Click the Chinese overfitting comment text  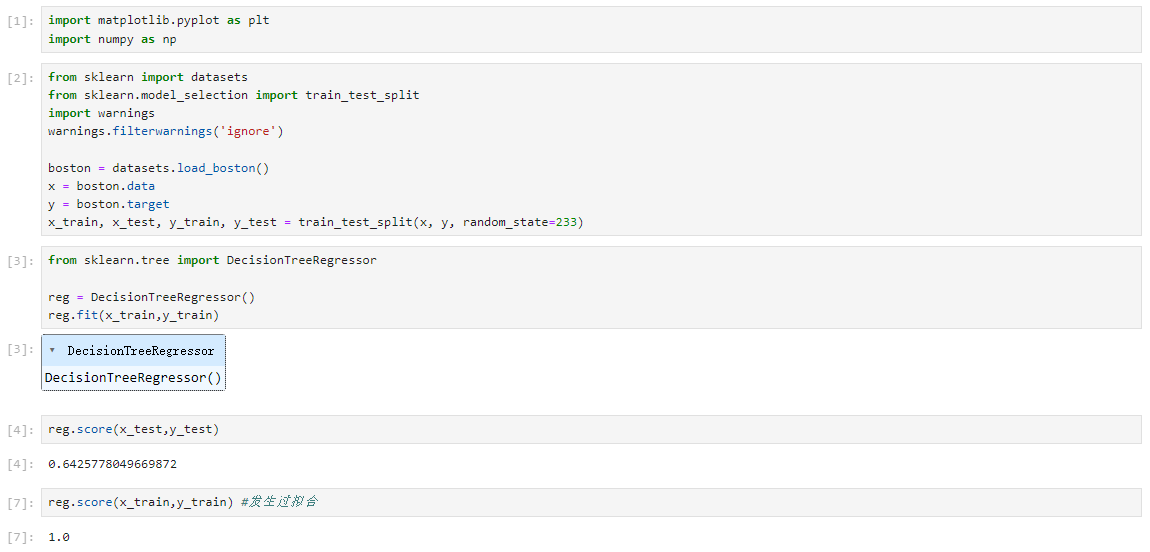click(x=279, y=502)
